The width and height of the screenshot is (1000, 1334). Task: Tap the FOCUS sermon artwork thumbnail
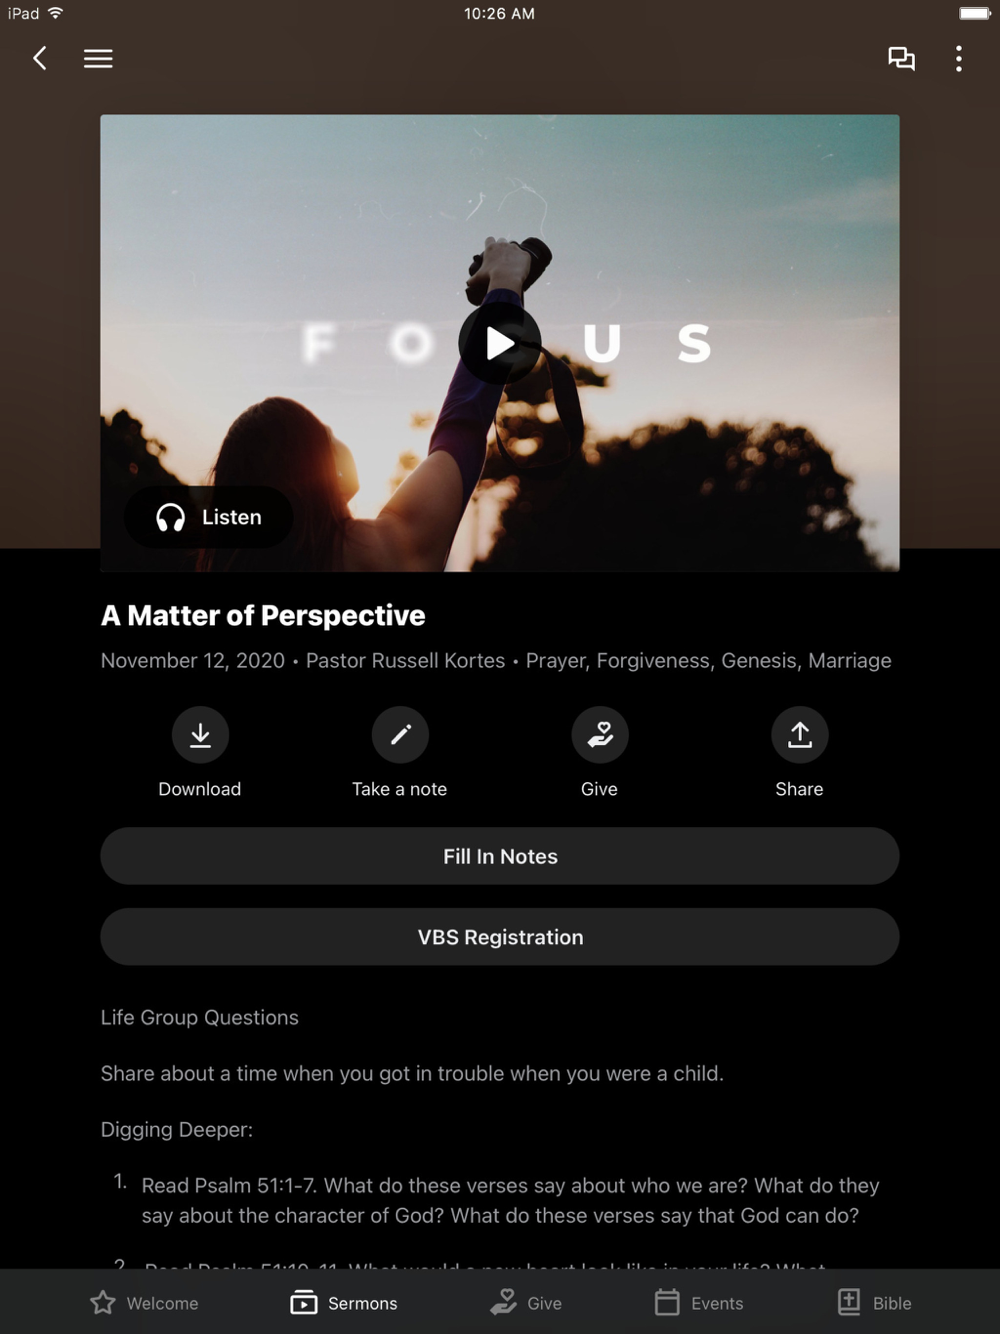500,343
